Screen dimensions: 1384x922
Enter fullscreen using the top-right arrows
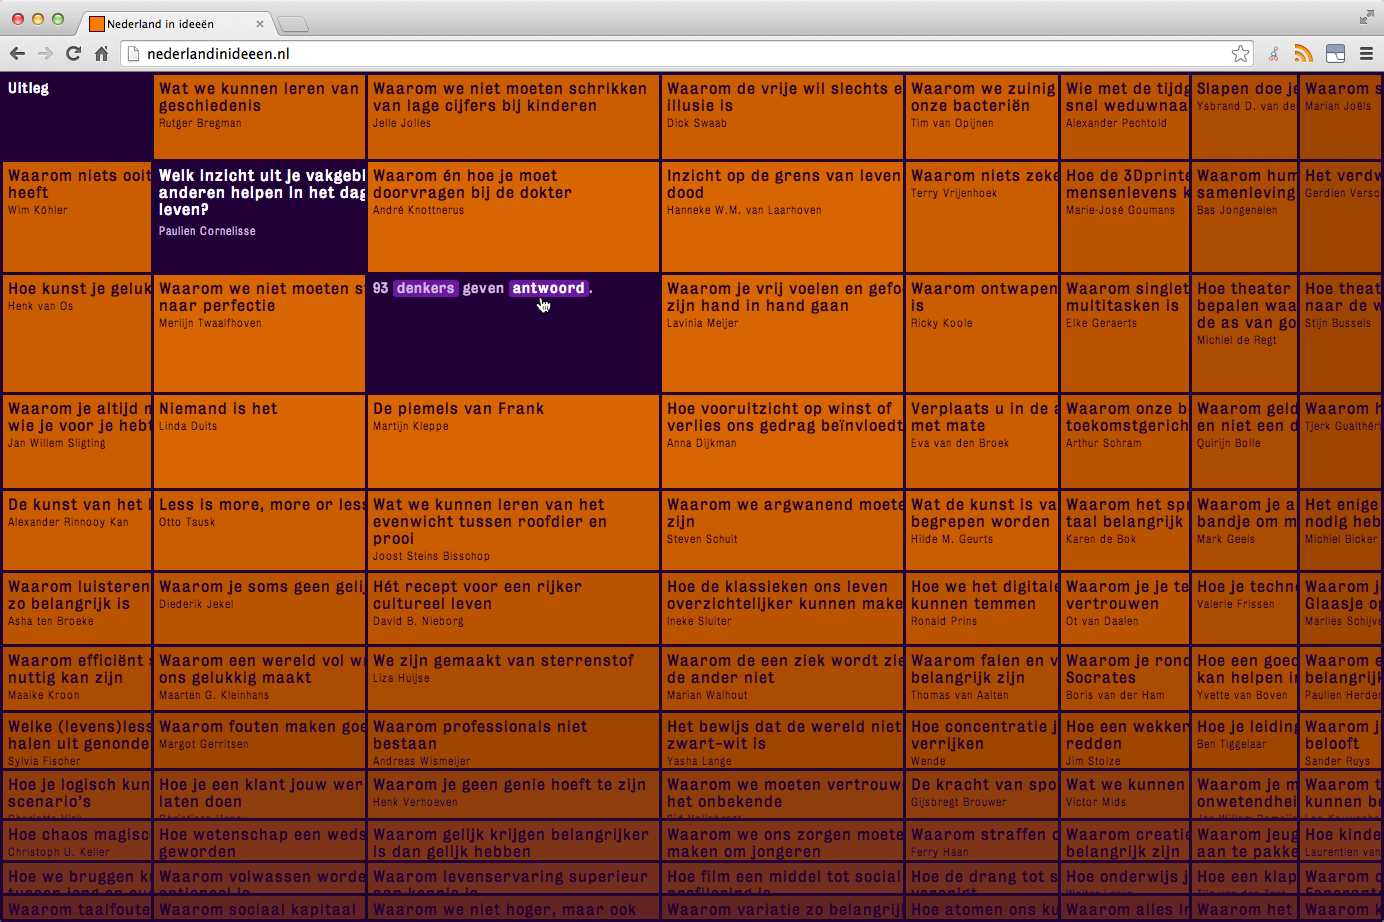tap(1366, 17)
